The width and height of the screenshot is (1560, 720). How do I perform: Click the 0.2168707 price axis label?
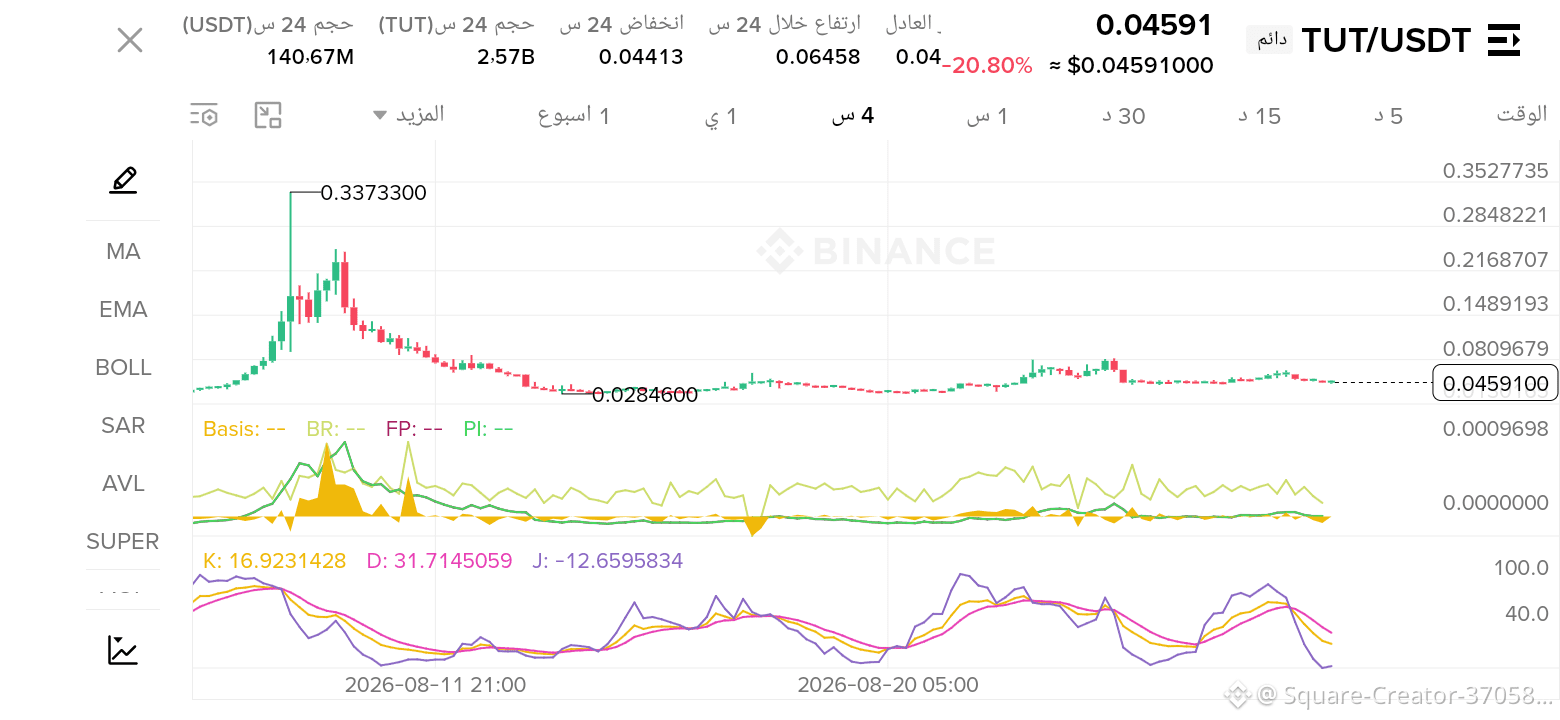(x=1495, y=259)
